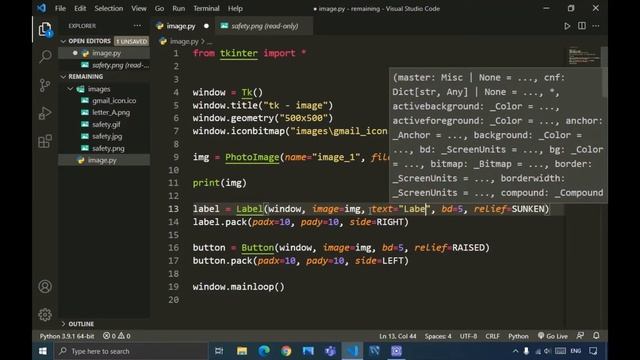The image size is (640, 360).
Task: Select Python language mode in status bar
Action: 518,336
